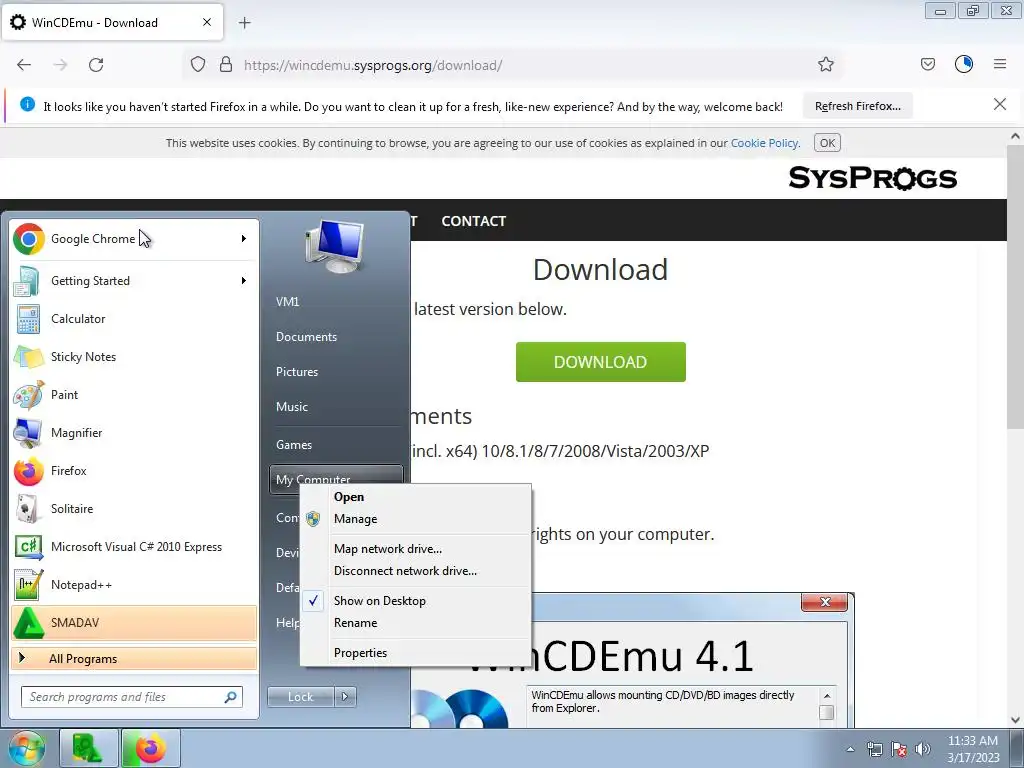The height and width of the screenshot is (768, 1024).
Task: Open shutdown options arrow next to Lock
Action: coord(345,697)
